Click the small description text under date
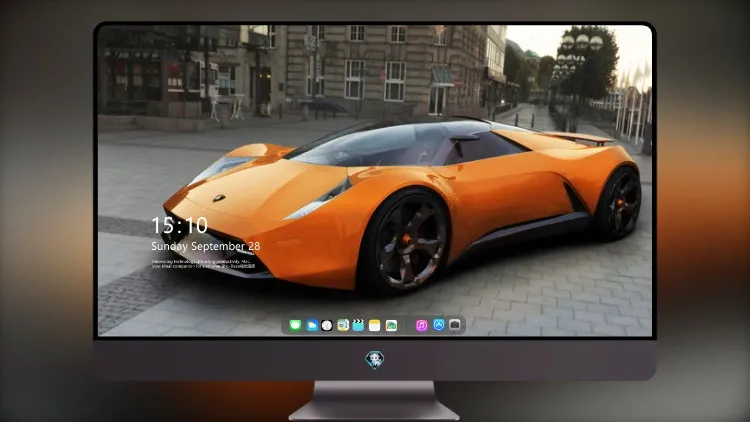The height and width of the screenshot is (422, 750). pyautogui.click(x=203, y=264)
